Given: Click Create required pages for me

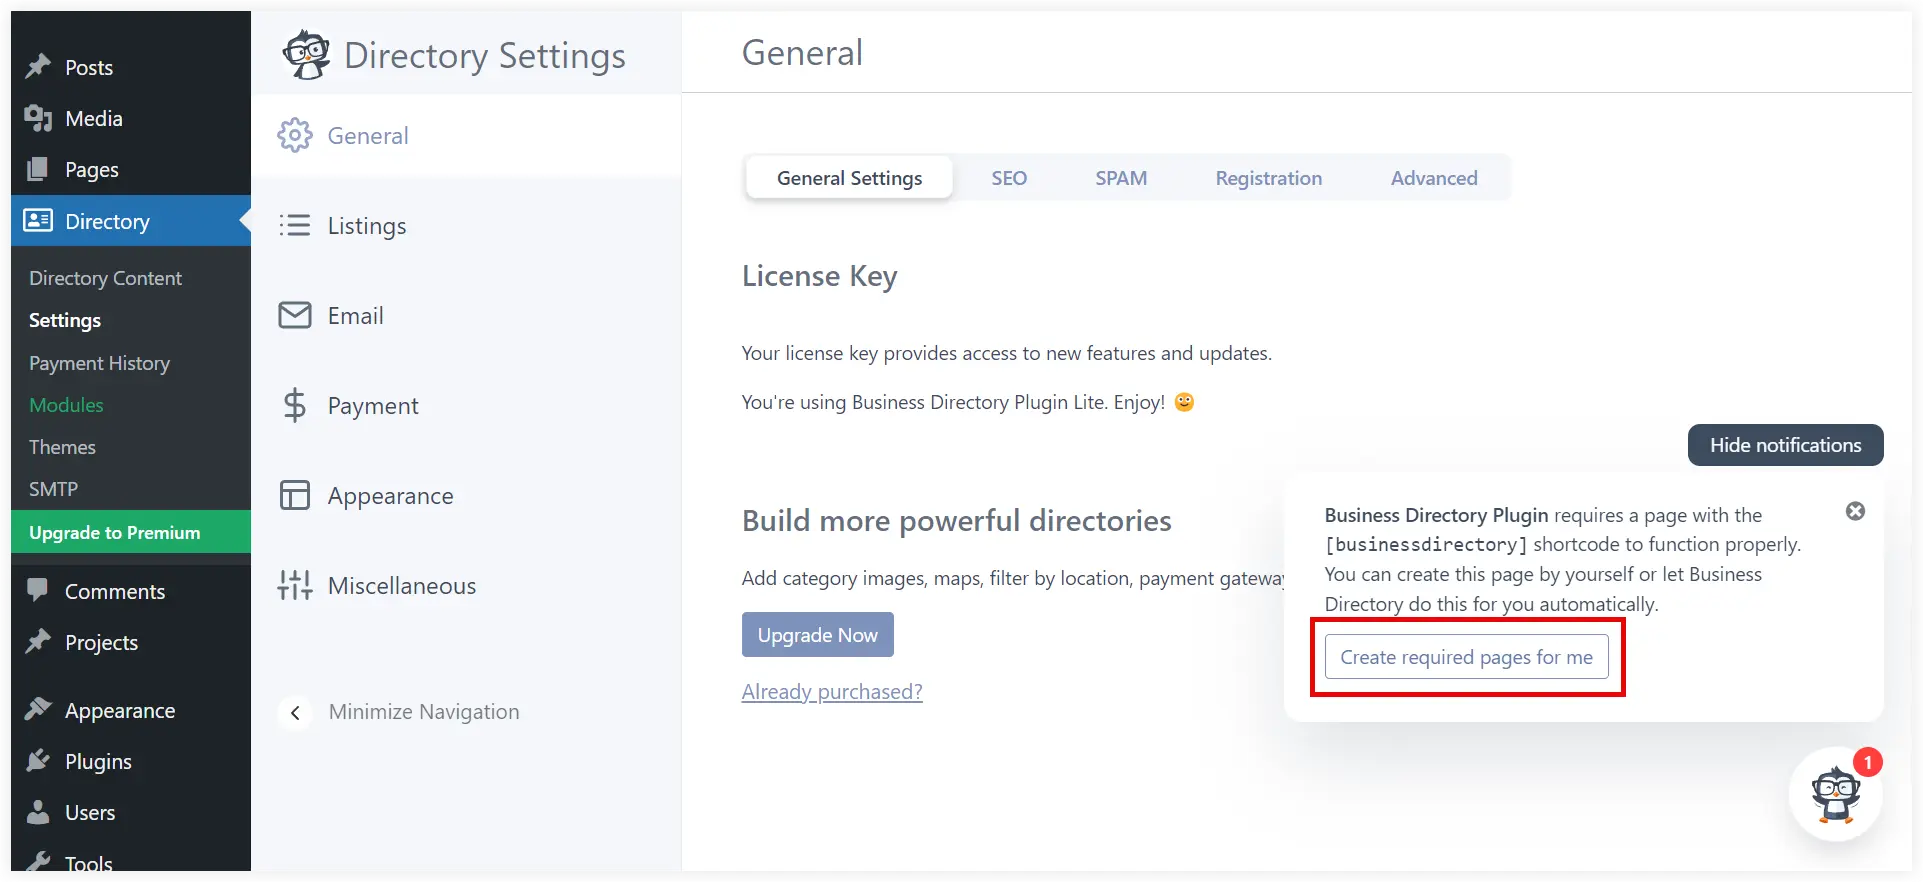Looking at the screenshot, I should pyautogui.click(x=1466, y=657).
